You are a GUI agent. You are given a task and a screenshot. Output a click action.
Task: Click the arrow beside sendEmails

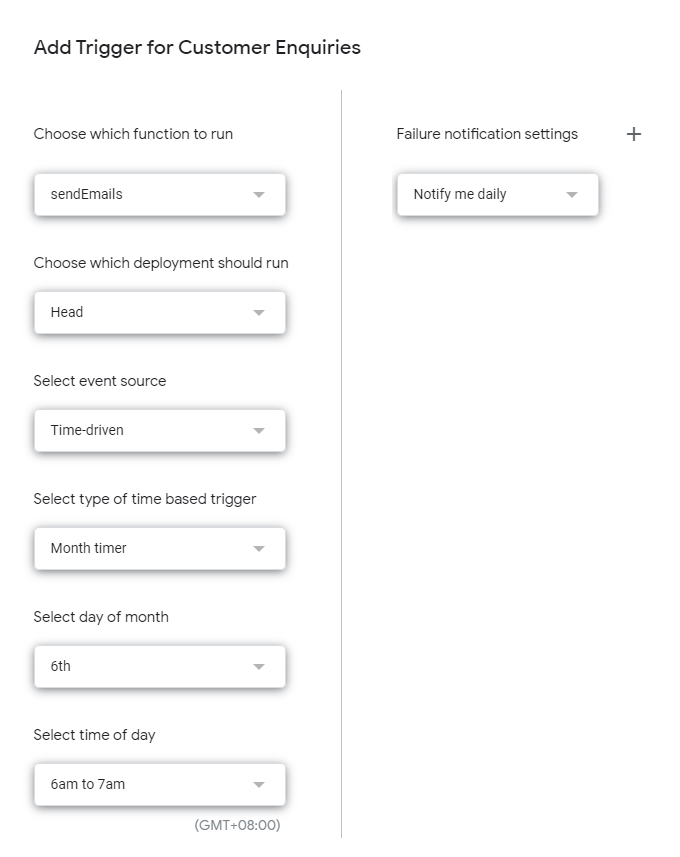click(259, 195)
